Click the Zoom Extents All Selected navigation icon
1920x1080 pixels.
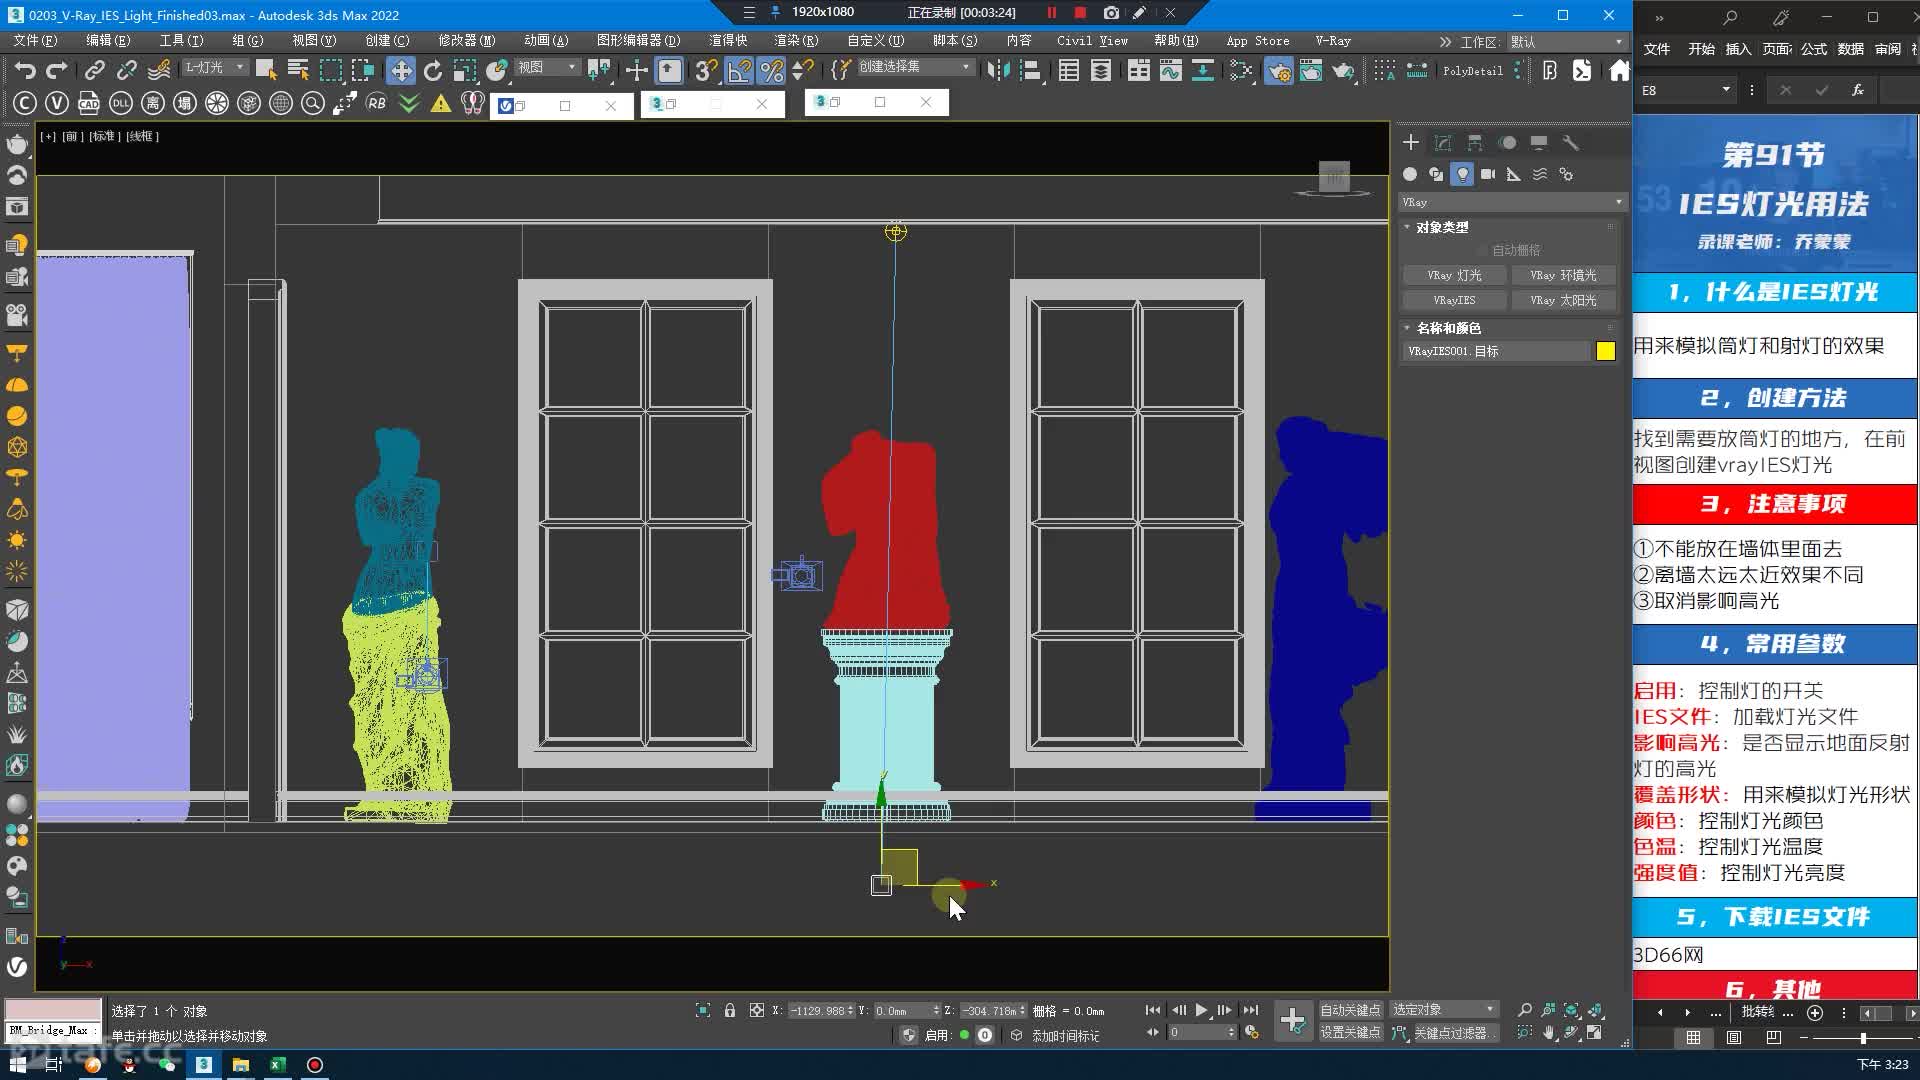[x=1595, y=1010]
